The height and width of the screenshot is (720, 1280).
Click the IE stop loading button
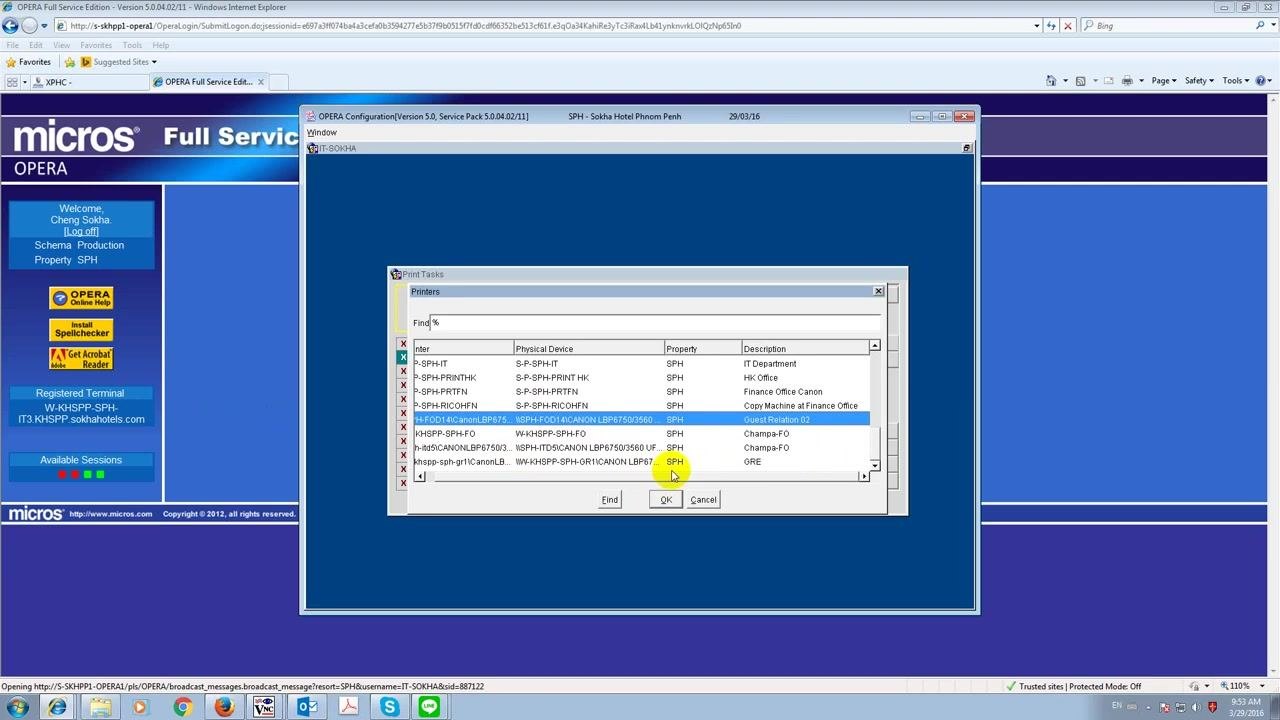pyautogui.click(x=1068, y=26)
